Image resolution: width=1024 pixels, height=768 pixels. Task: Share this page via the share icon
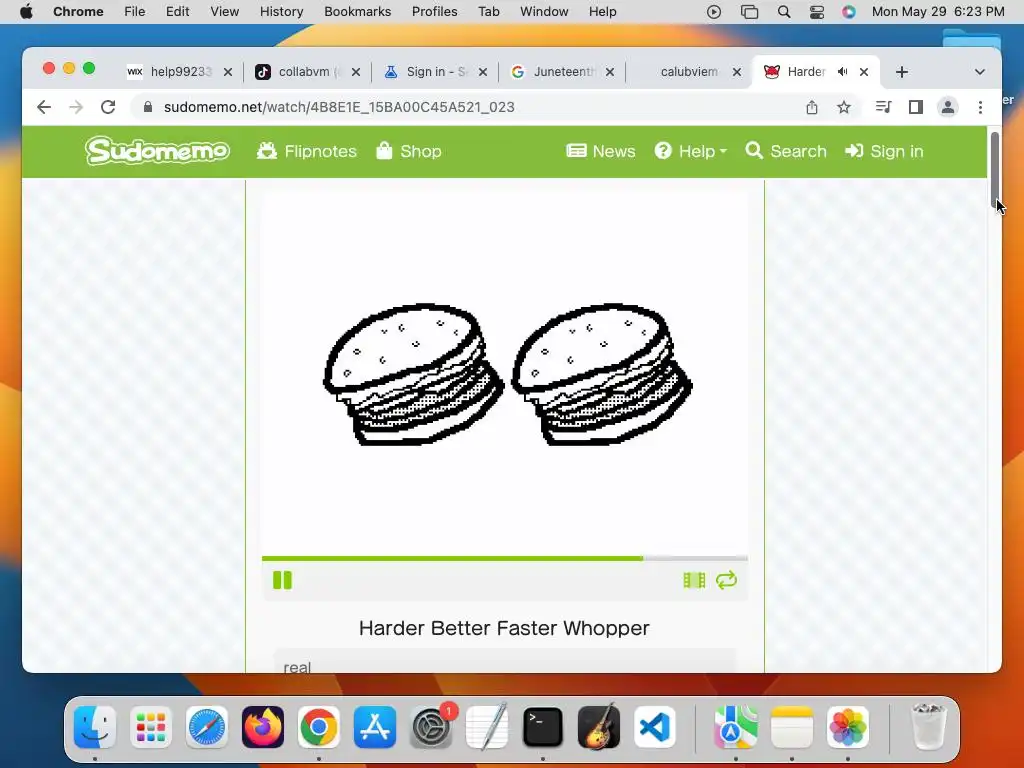[812, 107]
